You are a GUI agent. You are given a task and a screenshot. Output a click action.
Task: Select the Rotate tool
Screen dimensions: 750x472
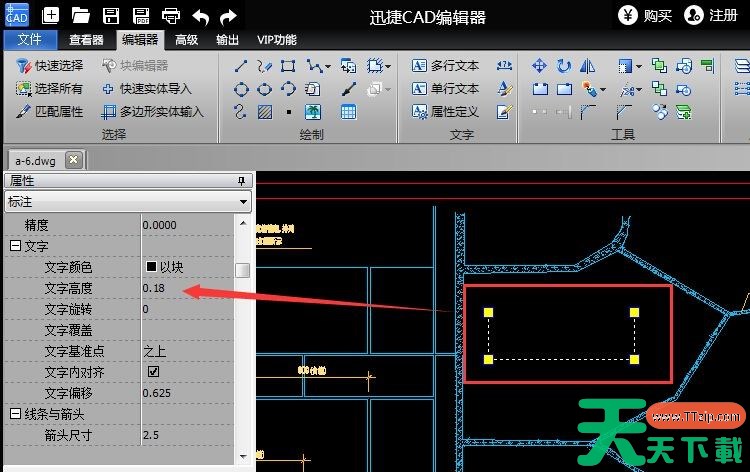pyautogui.click(x=564, y=66)
